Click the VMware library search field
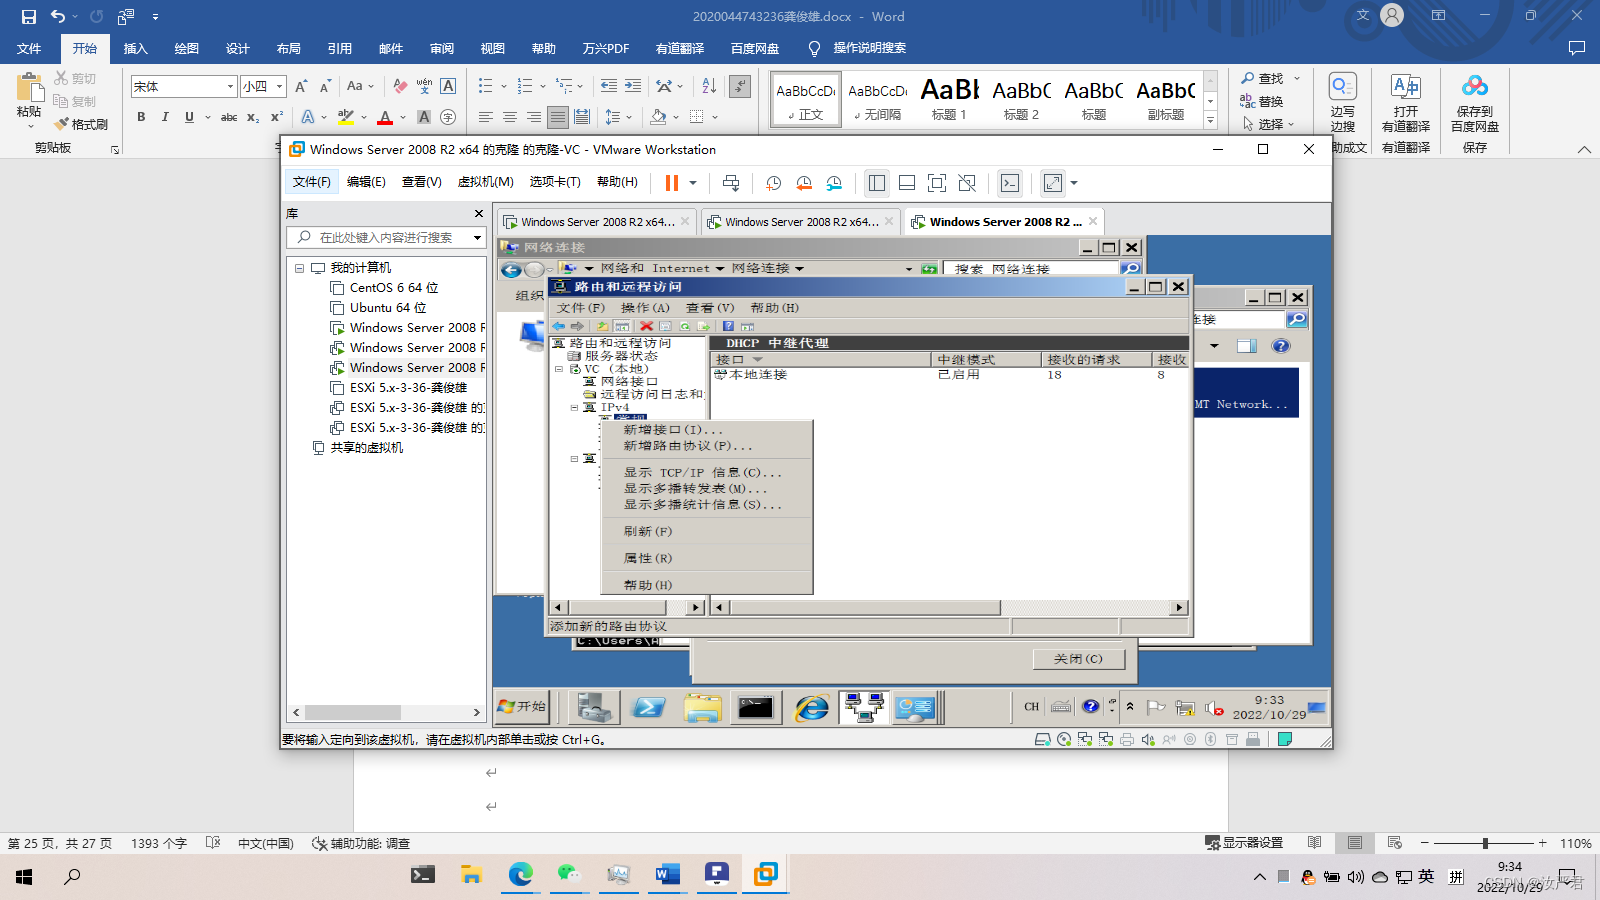1600x900 pixels. click(x=388, y=238)
